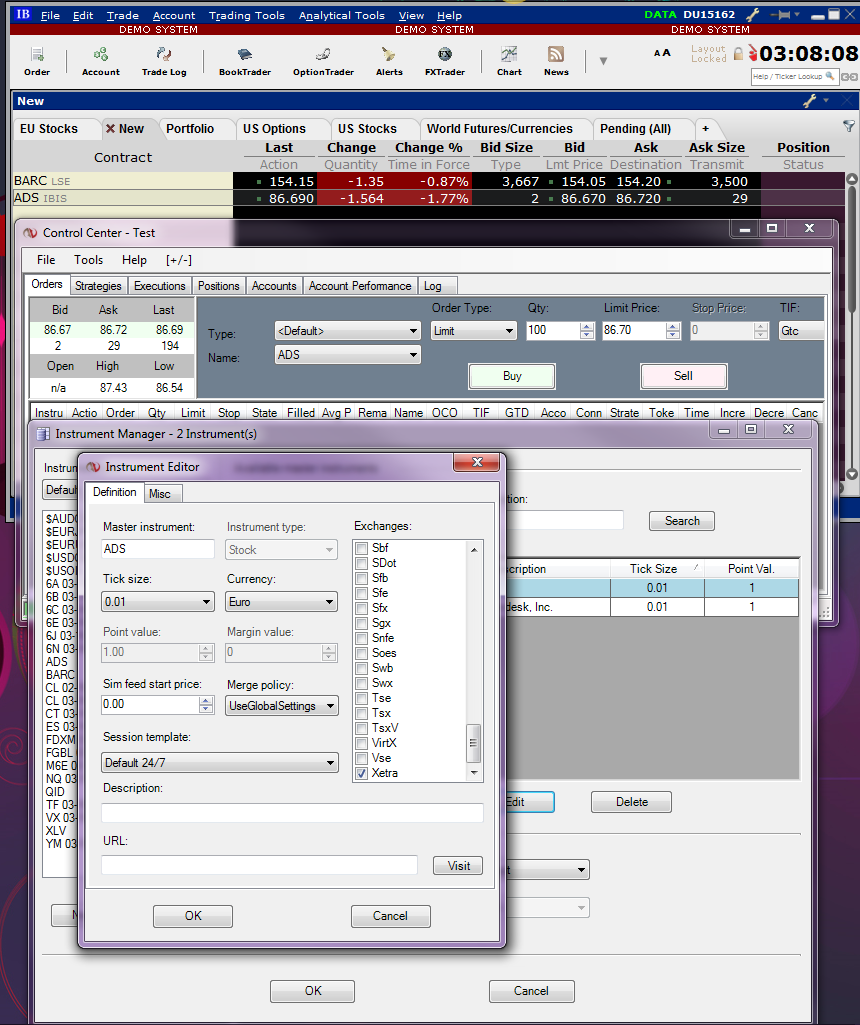Click the exchanges list scrollbar thumb
The image size is (860, 1025).
point(474,743)
